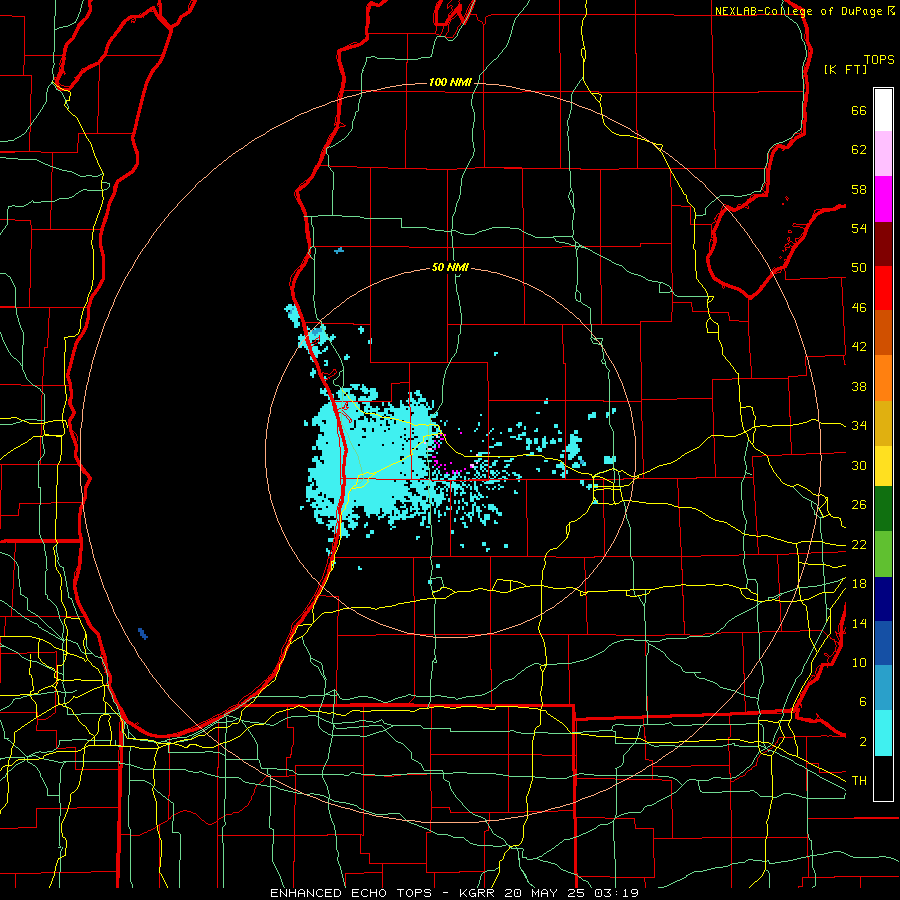This screenshot has height=900, width=900.
Task: Click the 38 legend value
Action: coord(859,386)
